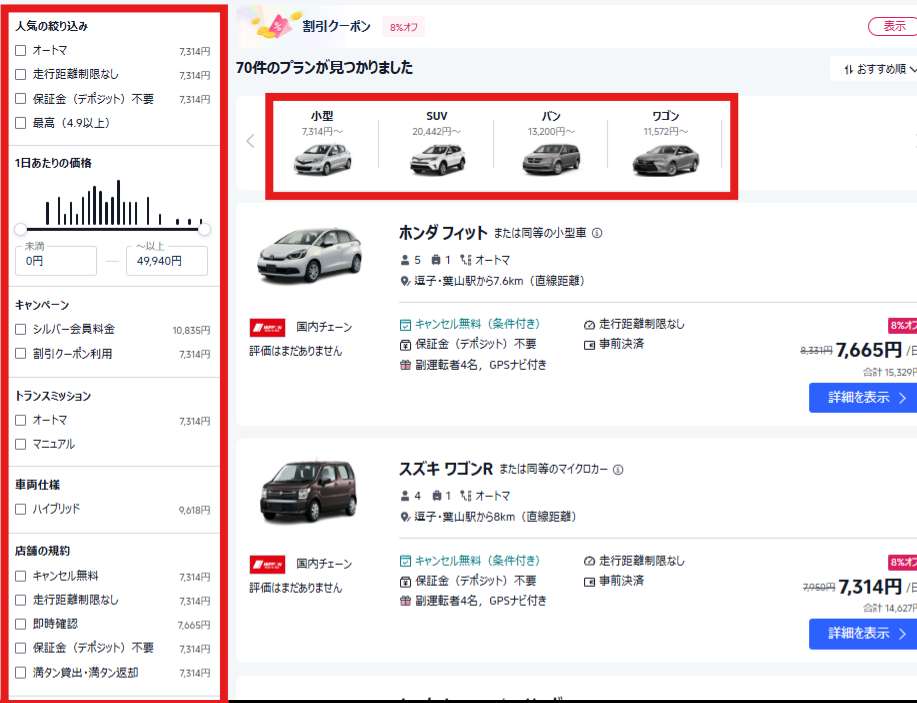The width and height of the screenshot is (917, 703).
Task: Check 最高（4.9以上）rating filter
Action: pyautogui.click(x=20, y=123)
